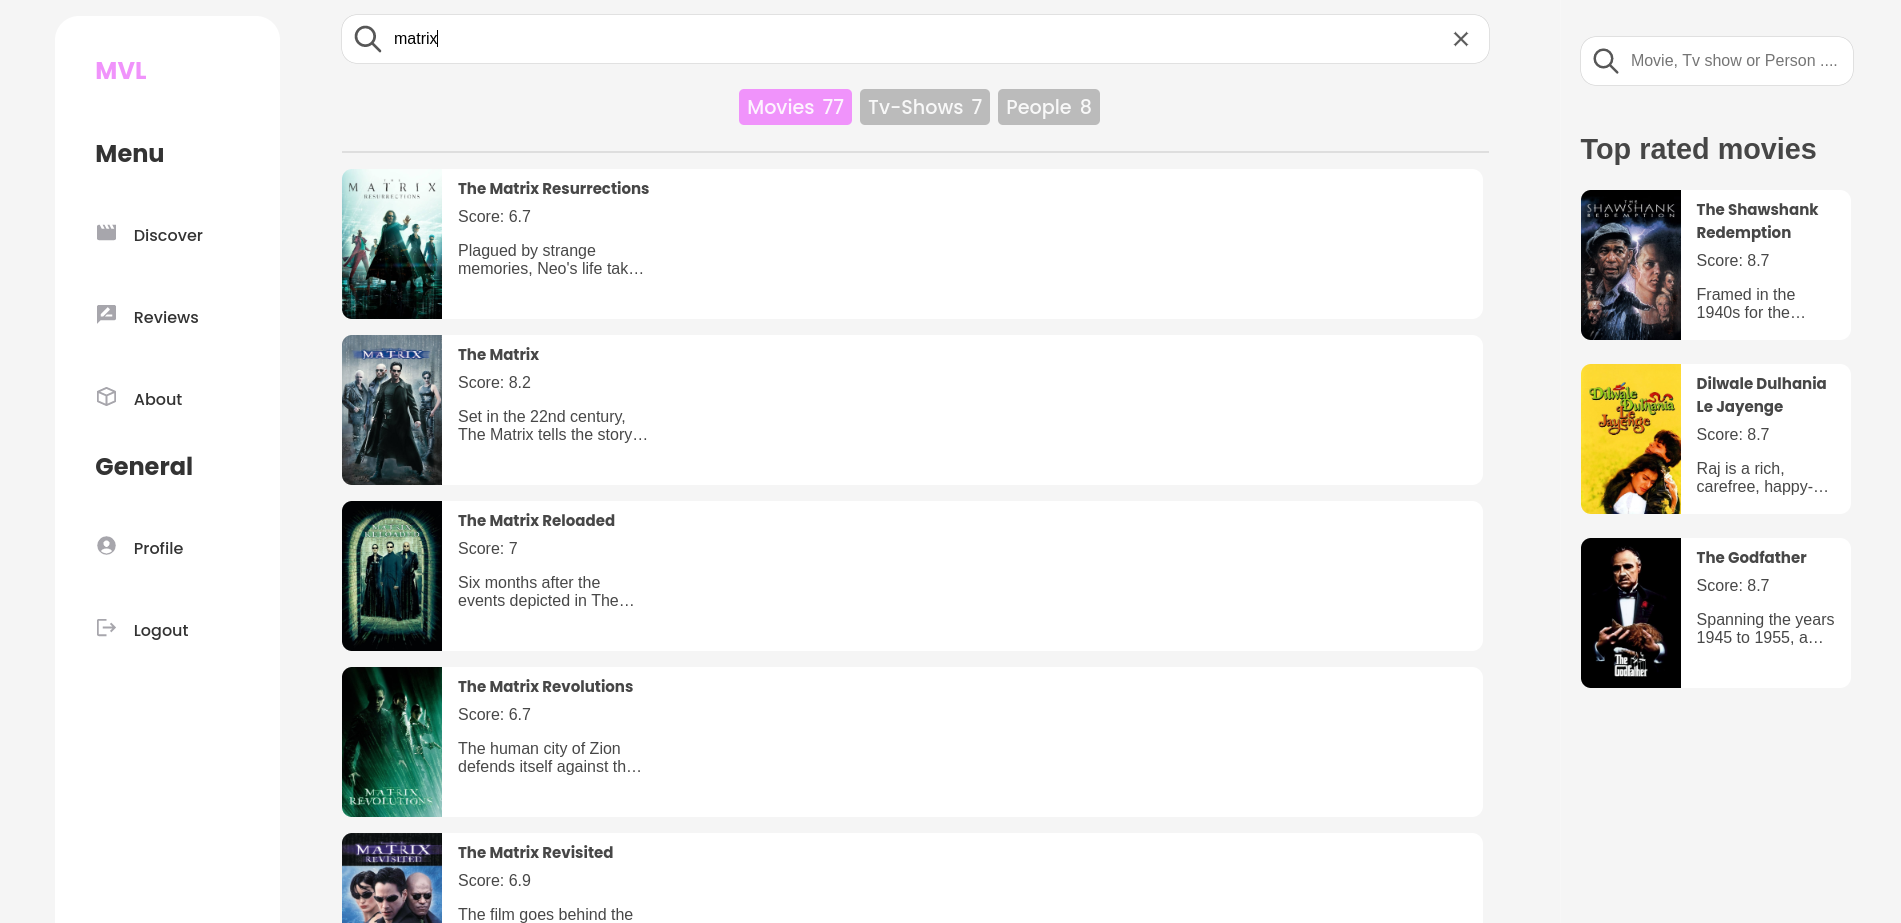Click the About box icon

point(106,396)
